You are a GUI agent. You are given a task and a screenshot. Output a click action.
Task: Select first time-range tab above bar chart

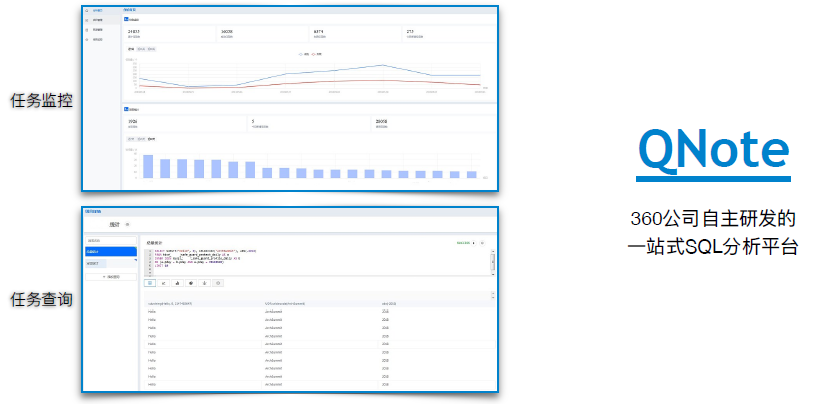pyautogui.click(x=131, y=139)
